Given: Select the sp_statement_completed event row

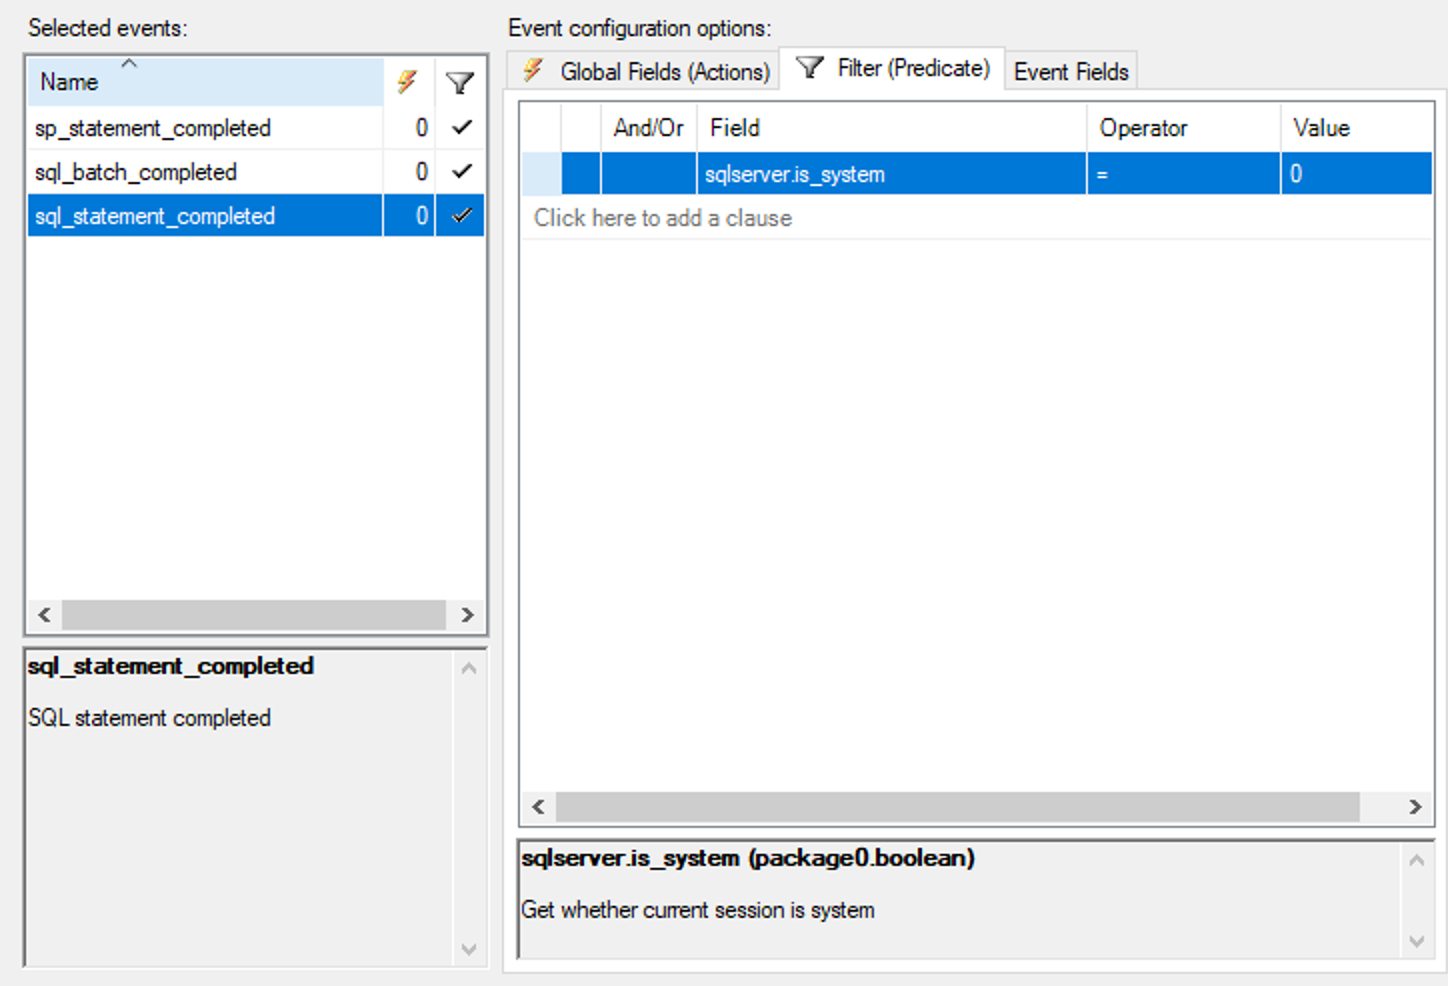Looking at the screenshot, I should pyautogui.click(x=256, y=128).
